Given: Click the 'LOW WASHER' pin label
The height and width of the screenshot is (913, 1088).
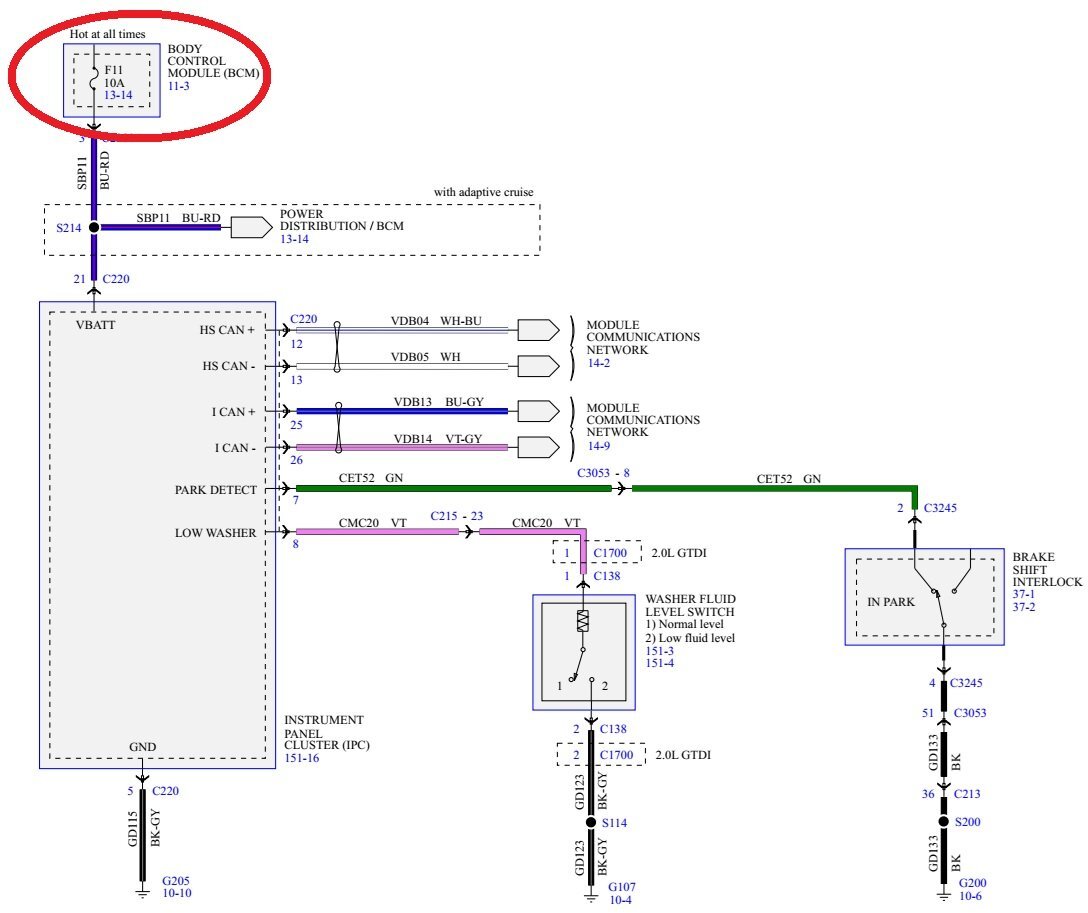Looking at the screenshot, I should pos(215,533).
